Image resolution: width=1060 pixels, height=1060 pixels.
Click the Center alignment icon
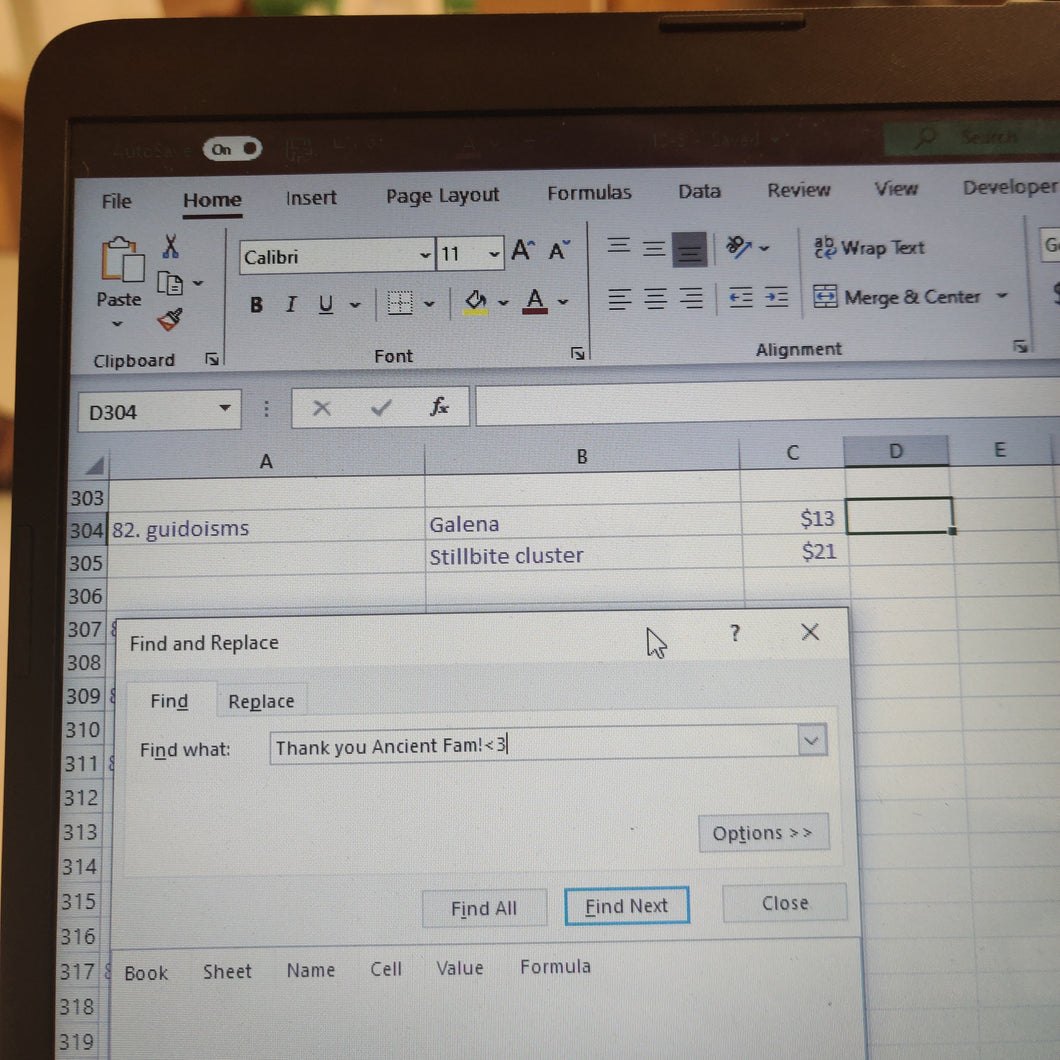[x=655, y=298]
